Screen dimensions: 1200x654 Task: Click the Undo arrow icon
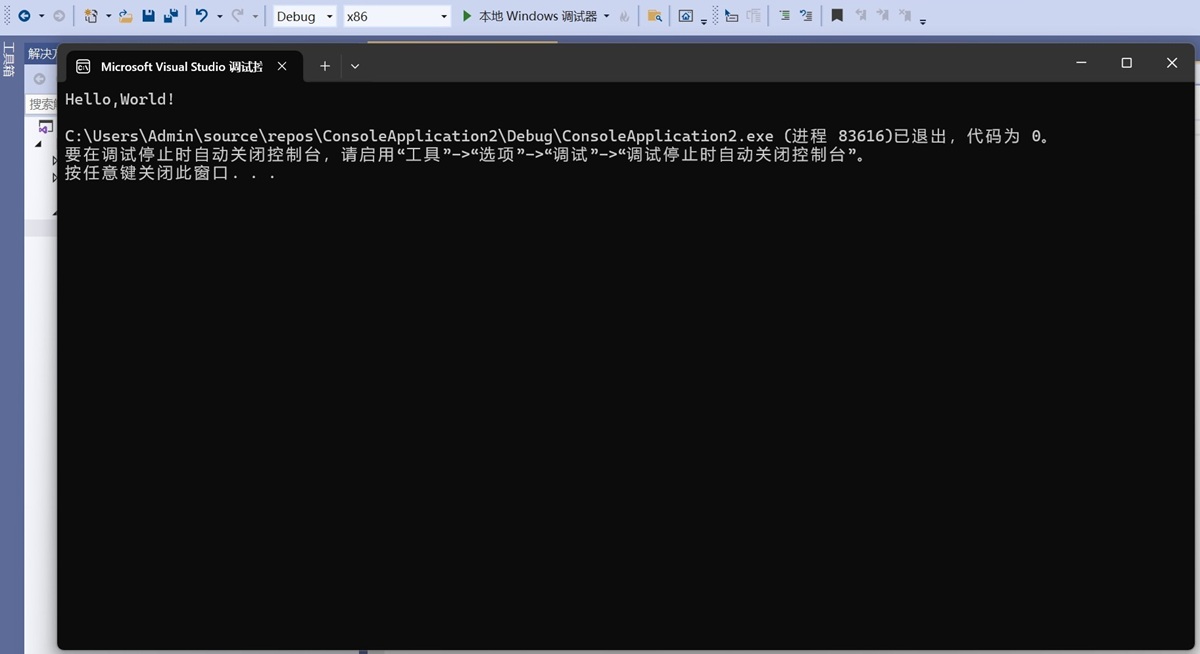click(x=202, y=16)
